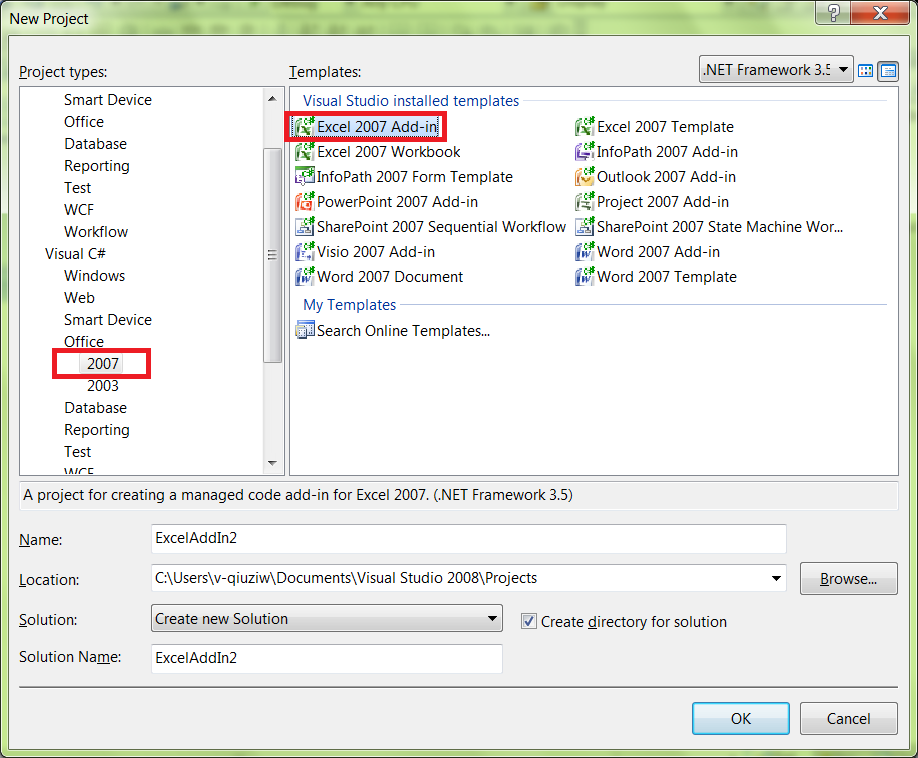Switch templates view to large icons
The width and height of the screenshot is (918, 758).
coord(866,70)
